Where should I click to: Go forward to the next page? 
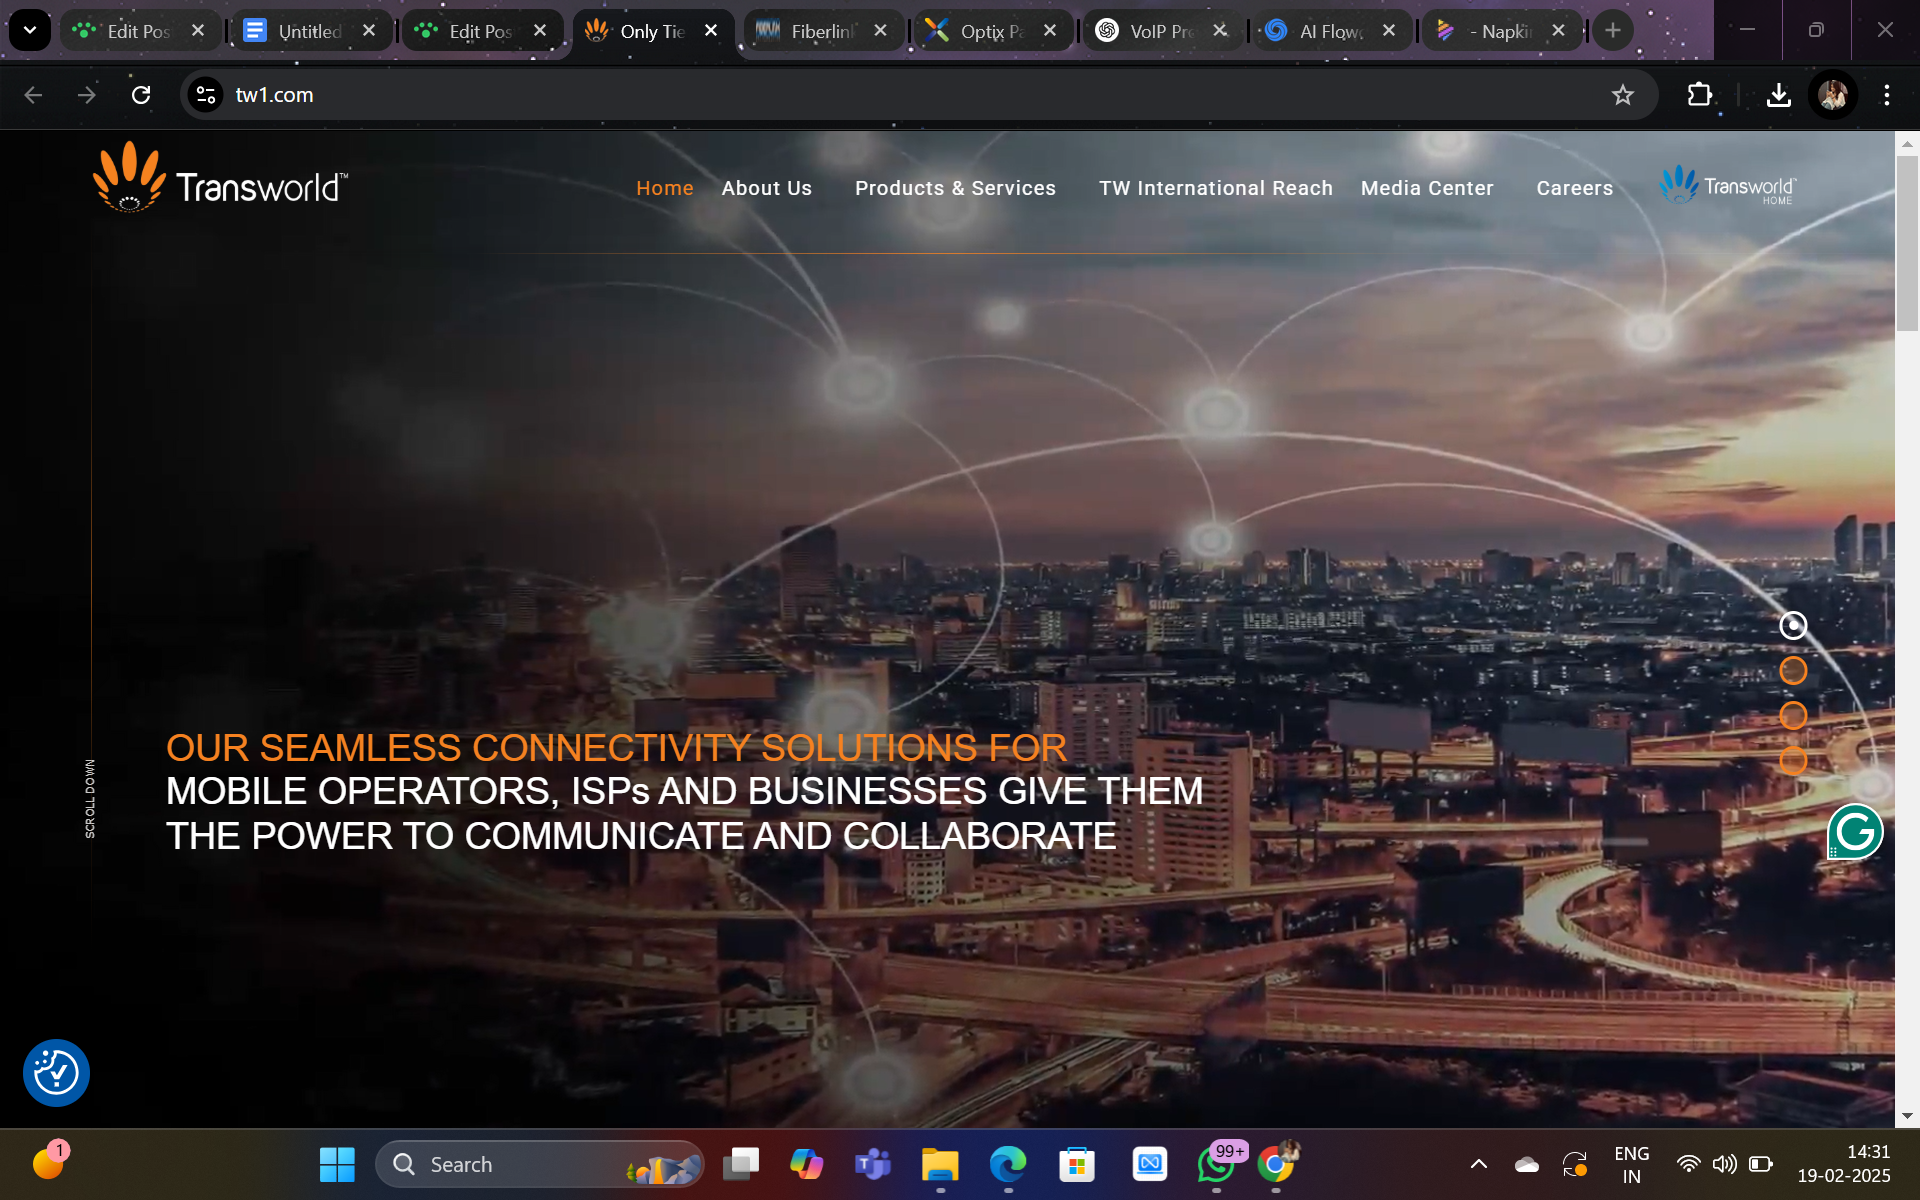pos(87,95)
